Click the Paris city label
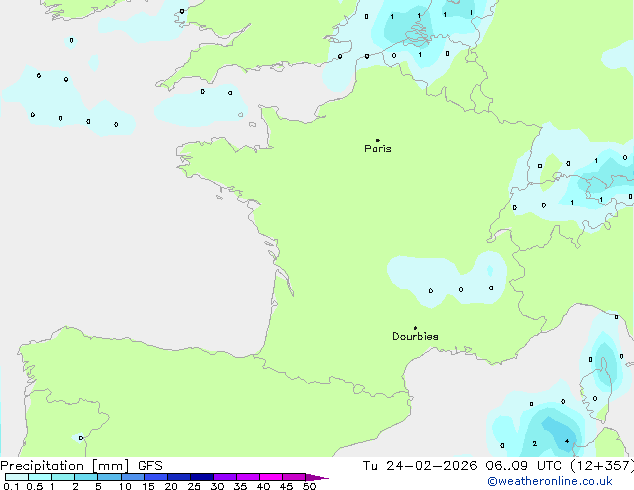The image size is (634, 490). pyautogui.click(x=378, y=149)
